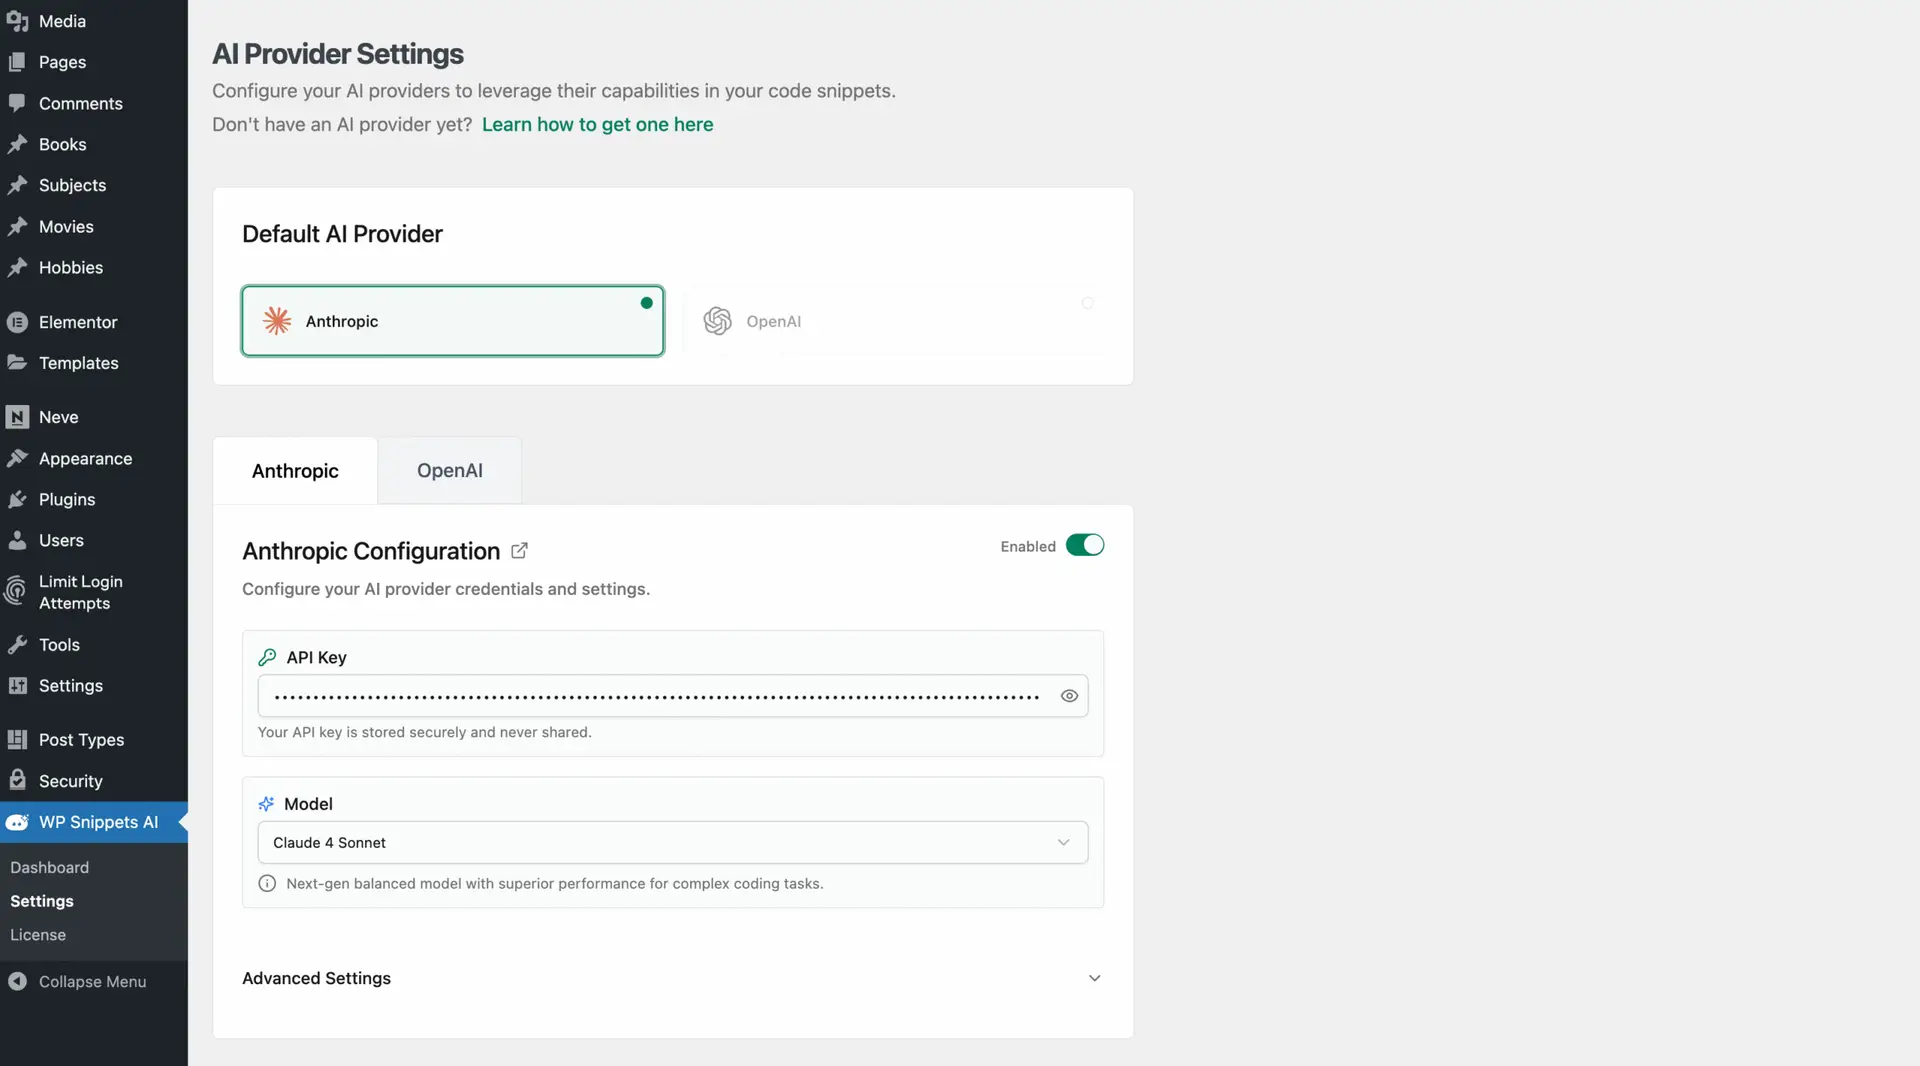Select Anthropic as default provider
Screen dimensions: 1920x1066
coord(453,321)
